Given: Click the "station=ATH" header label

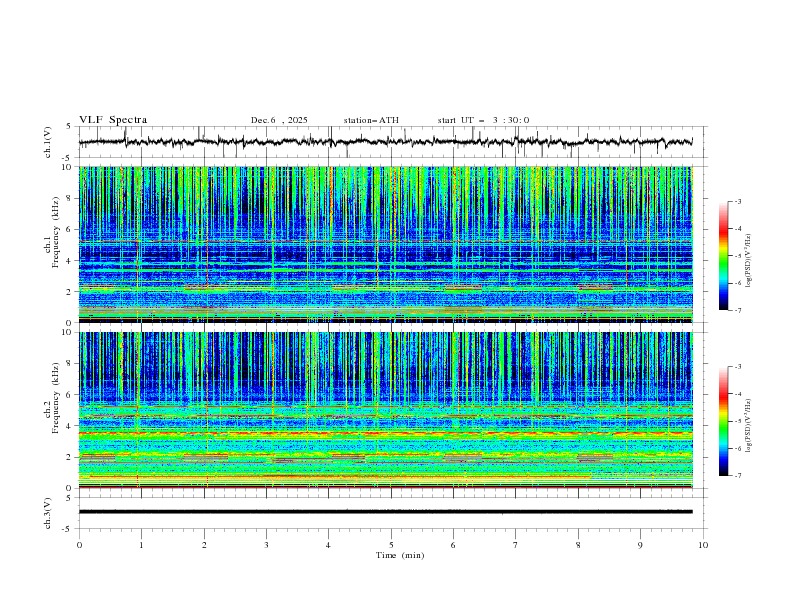Looking at the screenshot, I should click(x=371, y=120).
